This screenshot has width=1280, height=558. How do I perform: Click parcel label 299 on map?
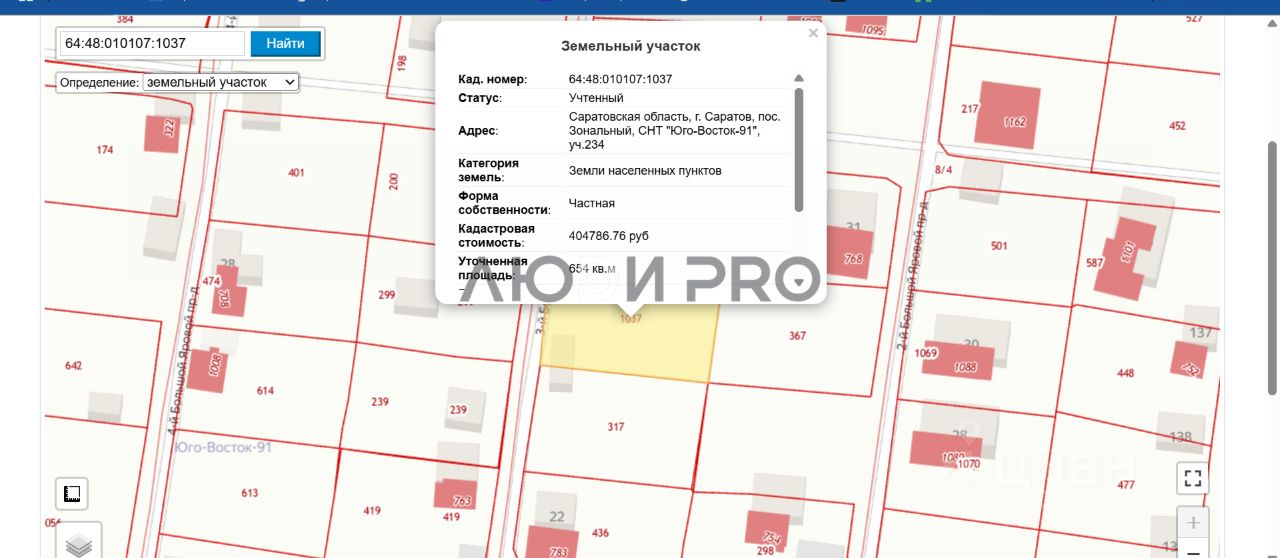pyautogui.click(x=387, y=295)
